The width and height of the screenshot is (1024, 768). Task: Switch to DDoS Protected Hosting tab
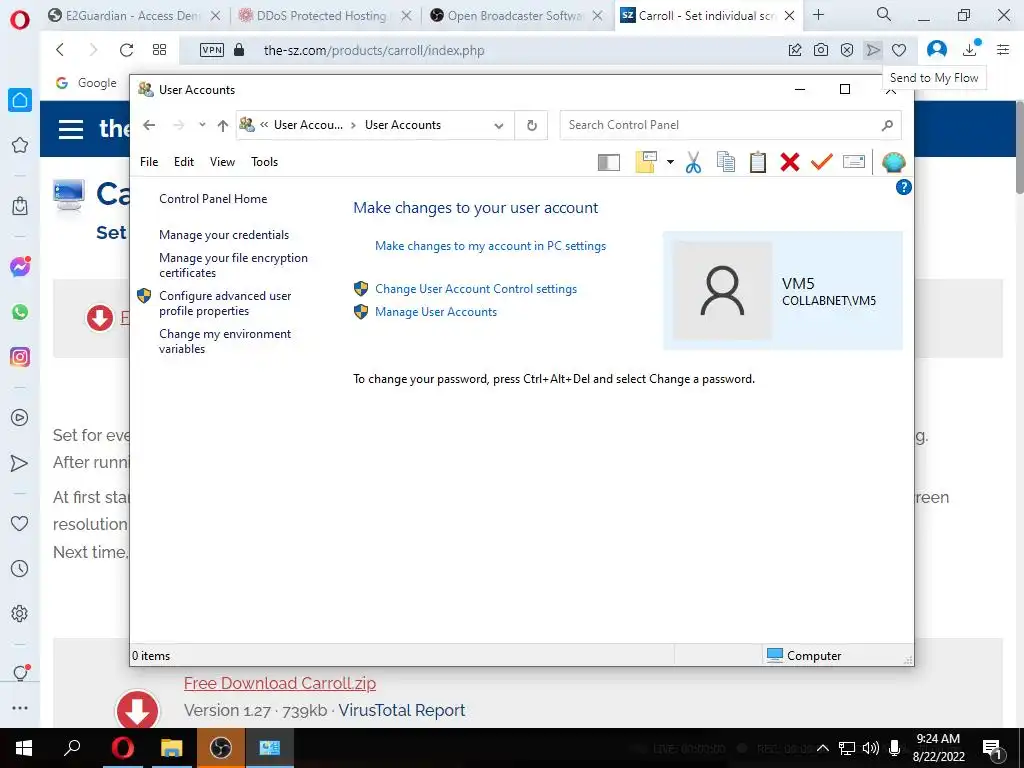[x=321, y=16]
